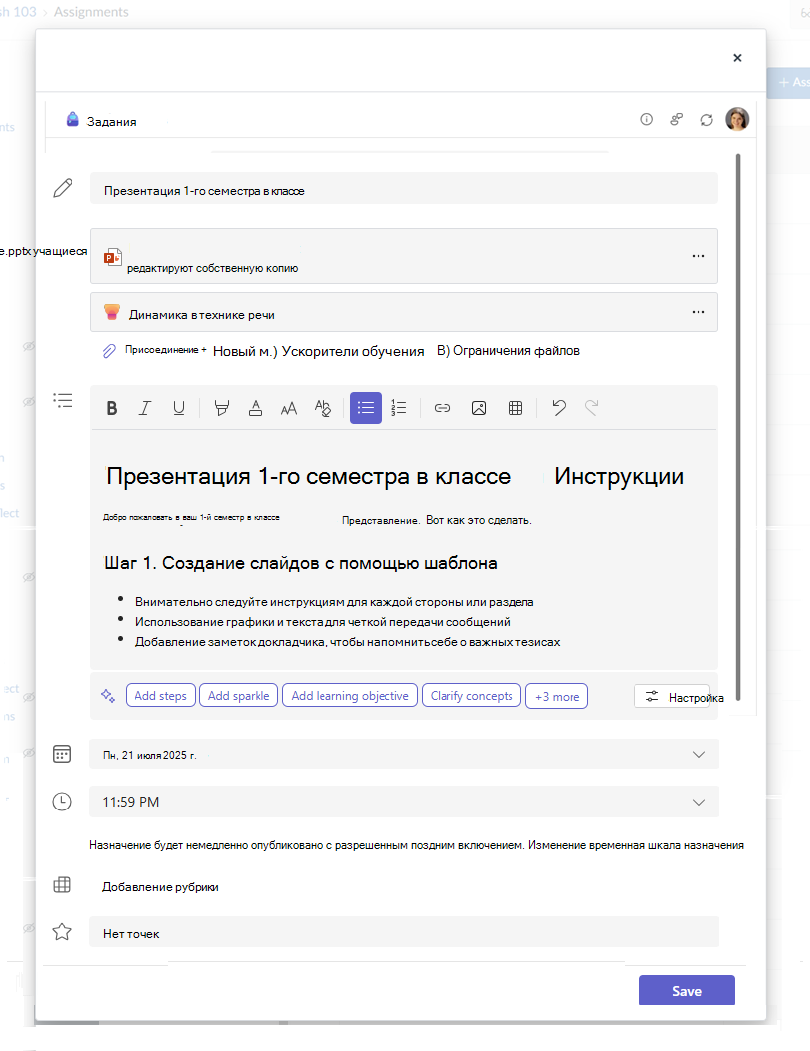Image resolution: width=810 pixels, height=1051 pixels.
Task: Open more options for Динамика в технике речи
Action: (699, 312)
